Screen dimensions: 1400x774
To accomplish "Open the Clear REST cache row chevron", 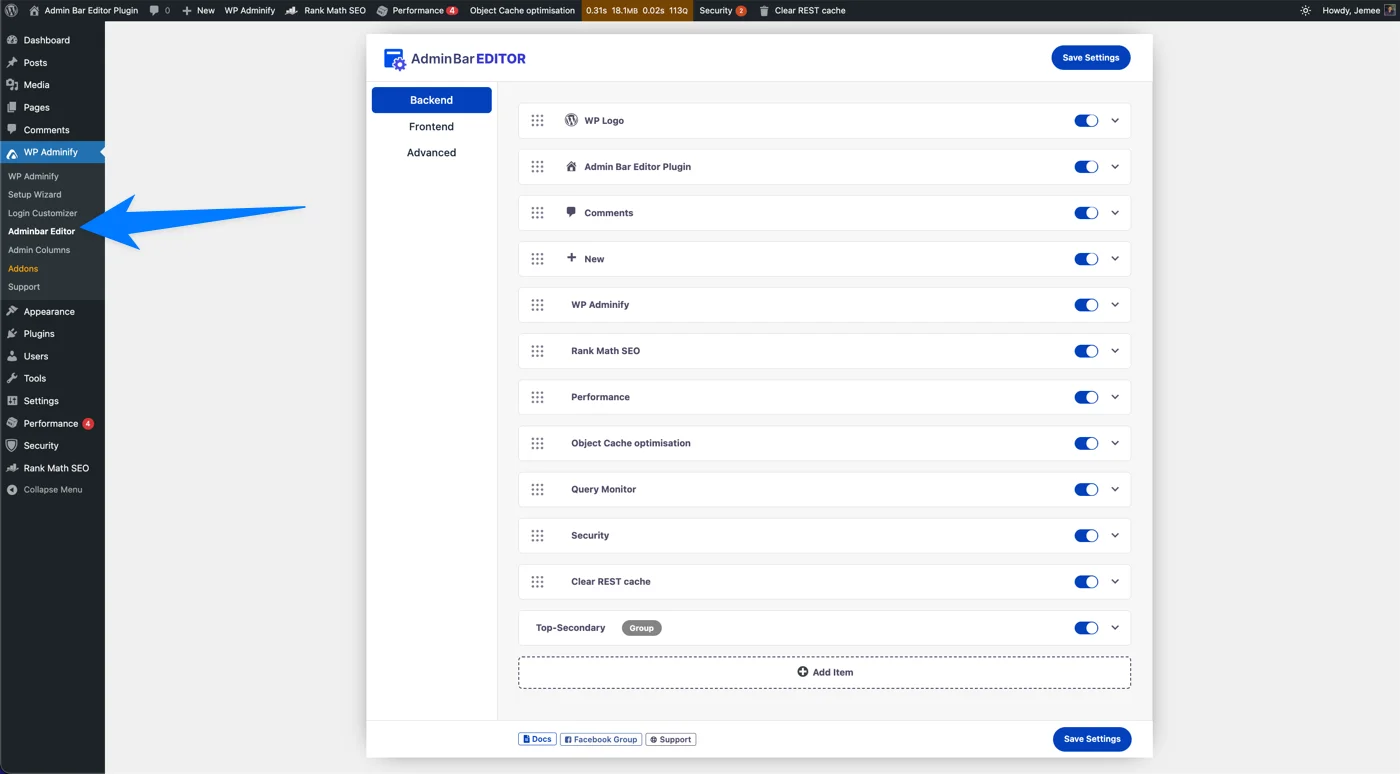I will pyautogui.click(x=1114, y=581).
